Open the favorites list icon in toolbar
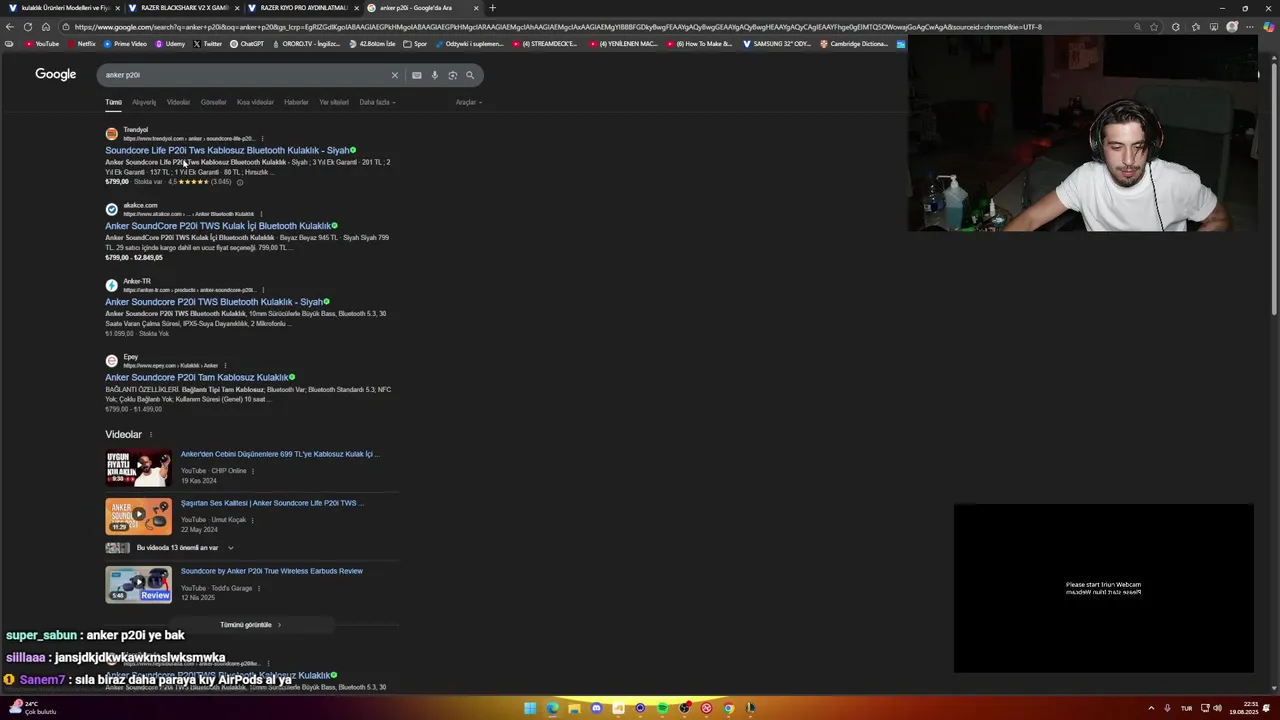Viewport: 1280px width, 720px height. point(1195,27)
